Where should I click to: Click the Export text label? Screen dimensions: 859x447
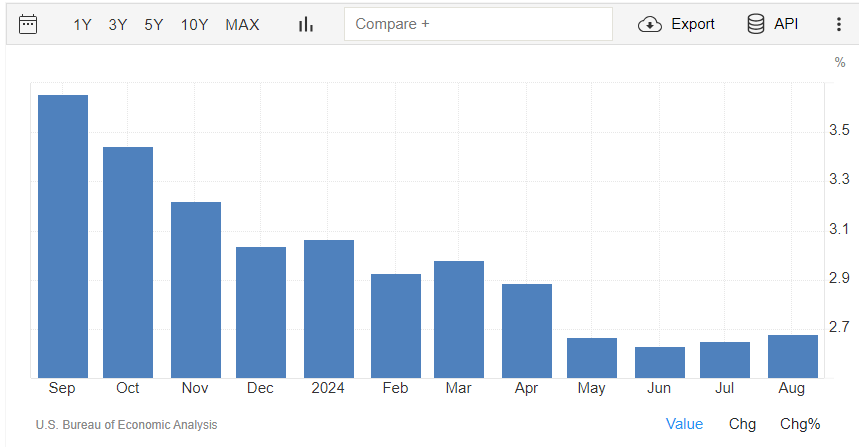click(693, 24)
